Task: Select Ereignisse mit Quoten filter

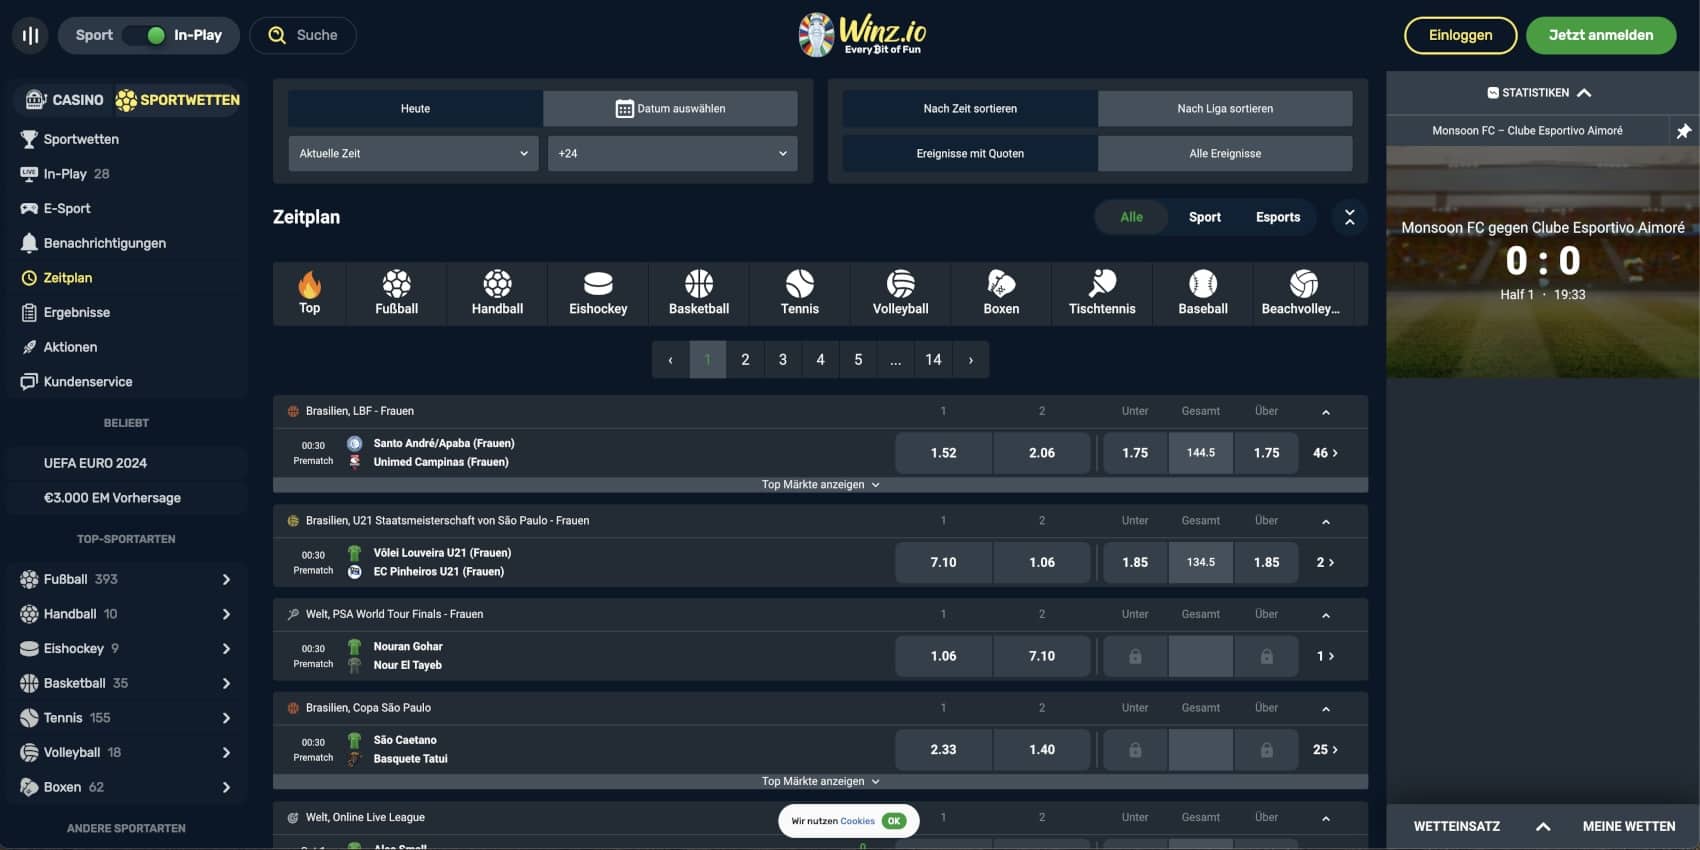Action: [970, 153]
